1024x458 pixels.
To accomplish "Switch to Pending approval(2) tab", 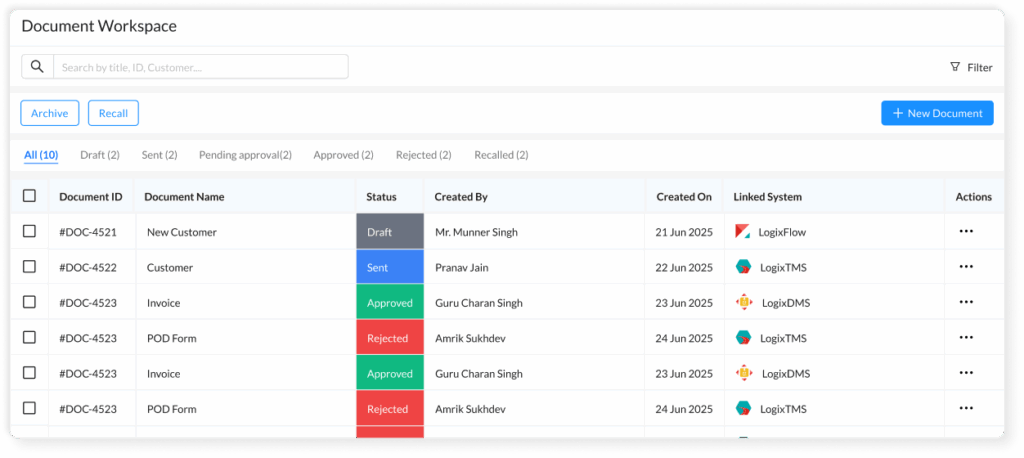I will tap(245, 155).
